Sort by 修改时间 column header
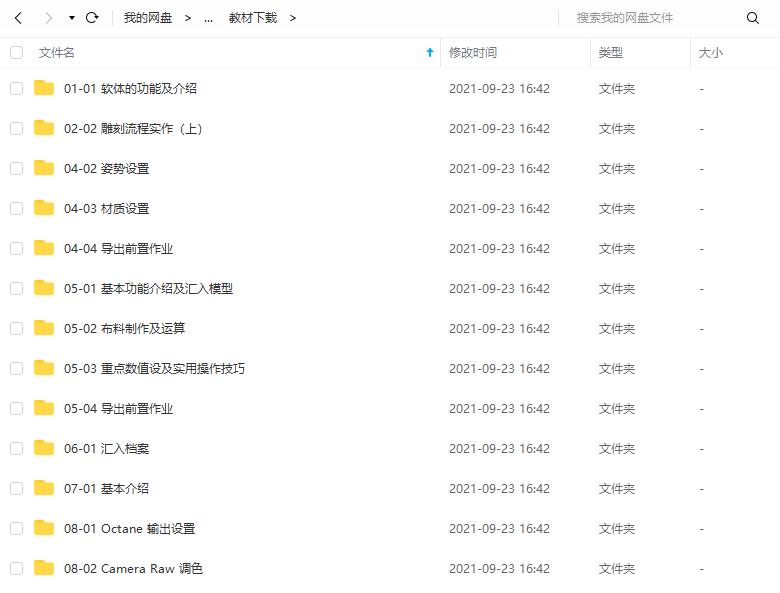 click(473, 52)
